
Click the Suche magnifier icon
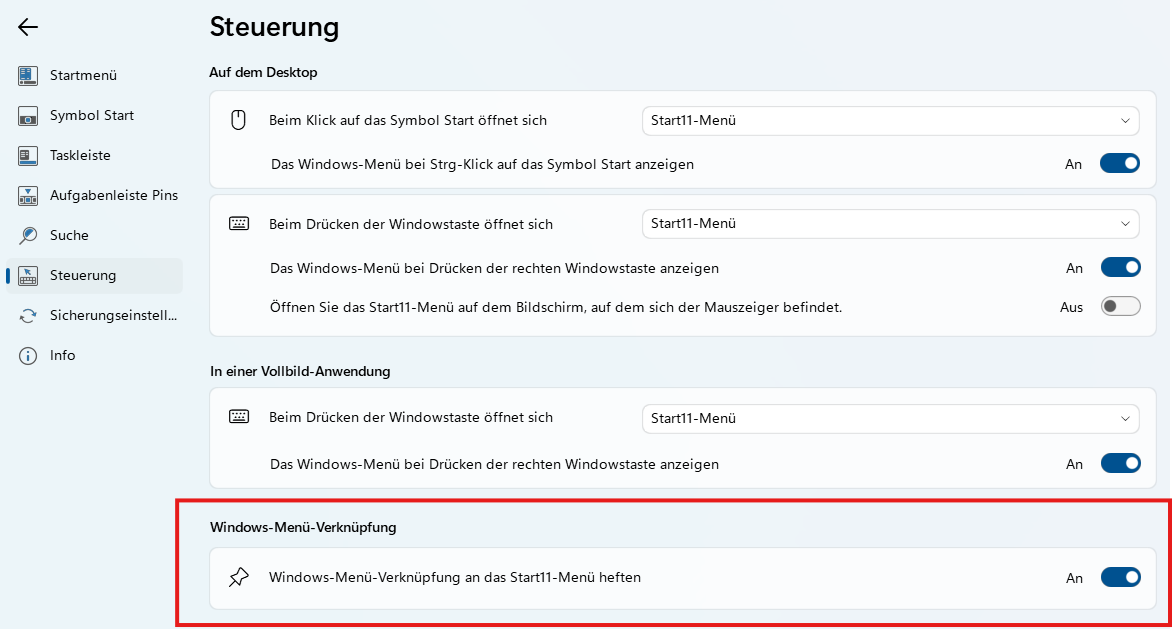28,236
